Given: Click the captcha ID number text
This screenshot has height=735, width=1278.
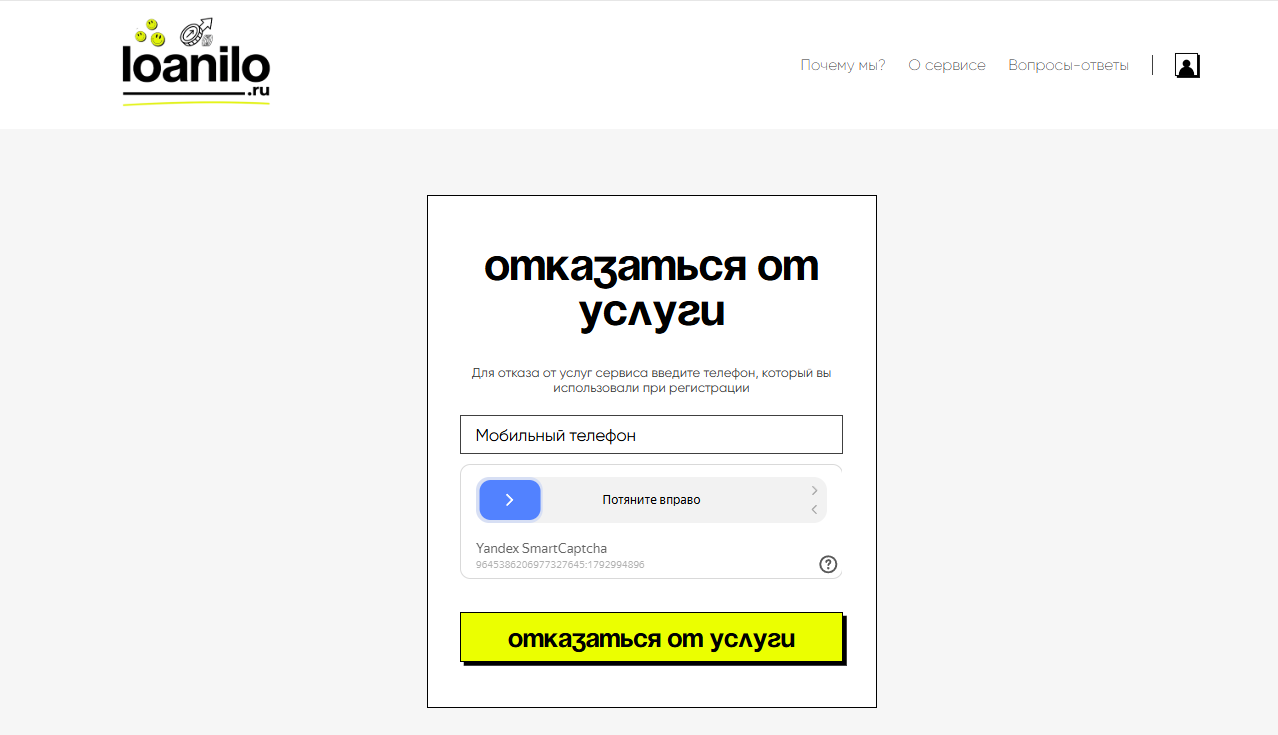Looking at the screenshot, I should coord(560,565).
